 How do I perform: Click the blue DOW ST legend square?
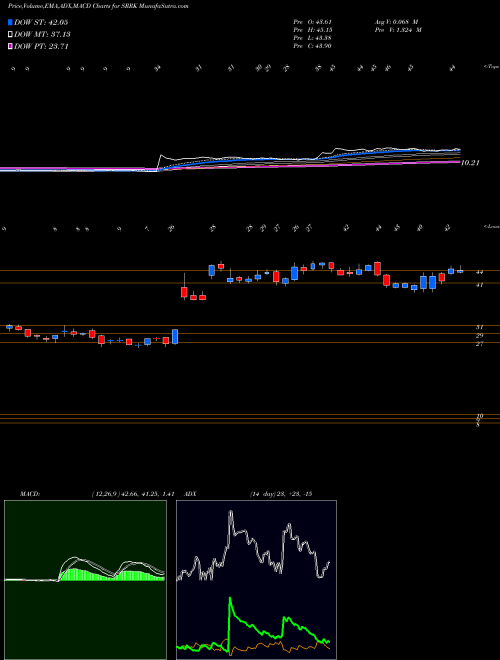click(11, 23)
